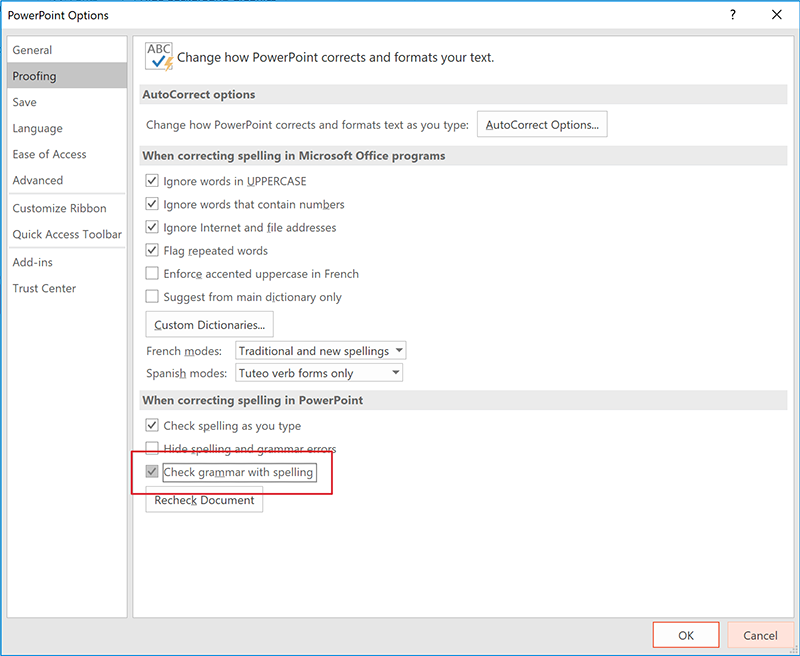
Task: Click the AutoCorrect Options button
Action: (x=542, y=125)
